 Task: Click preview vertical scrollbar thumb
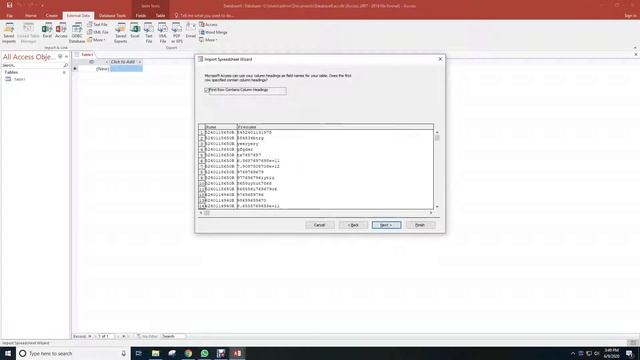click(437, 138)
